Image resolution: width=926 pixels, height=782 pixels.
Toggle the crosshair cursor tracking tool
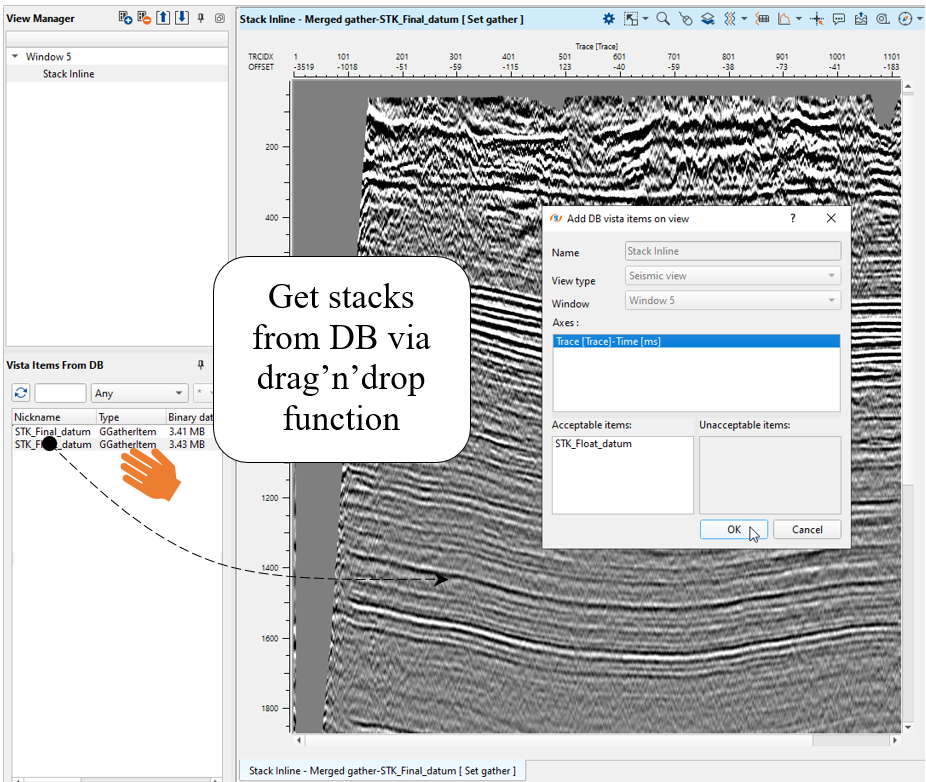pyautogui.click(x=816, y=19)
